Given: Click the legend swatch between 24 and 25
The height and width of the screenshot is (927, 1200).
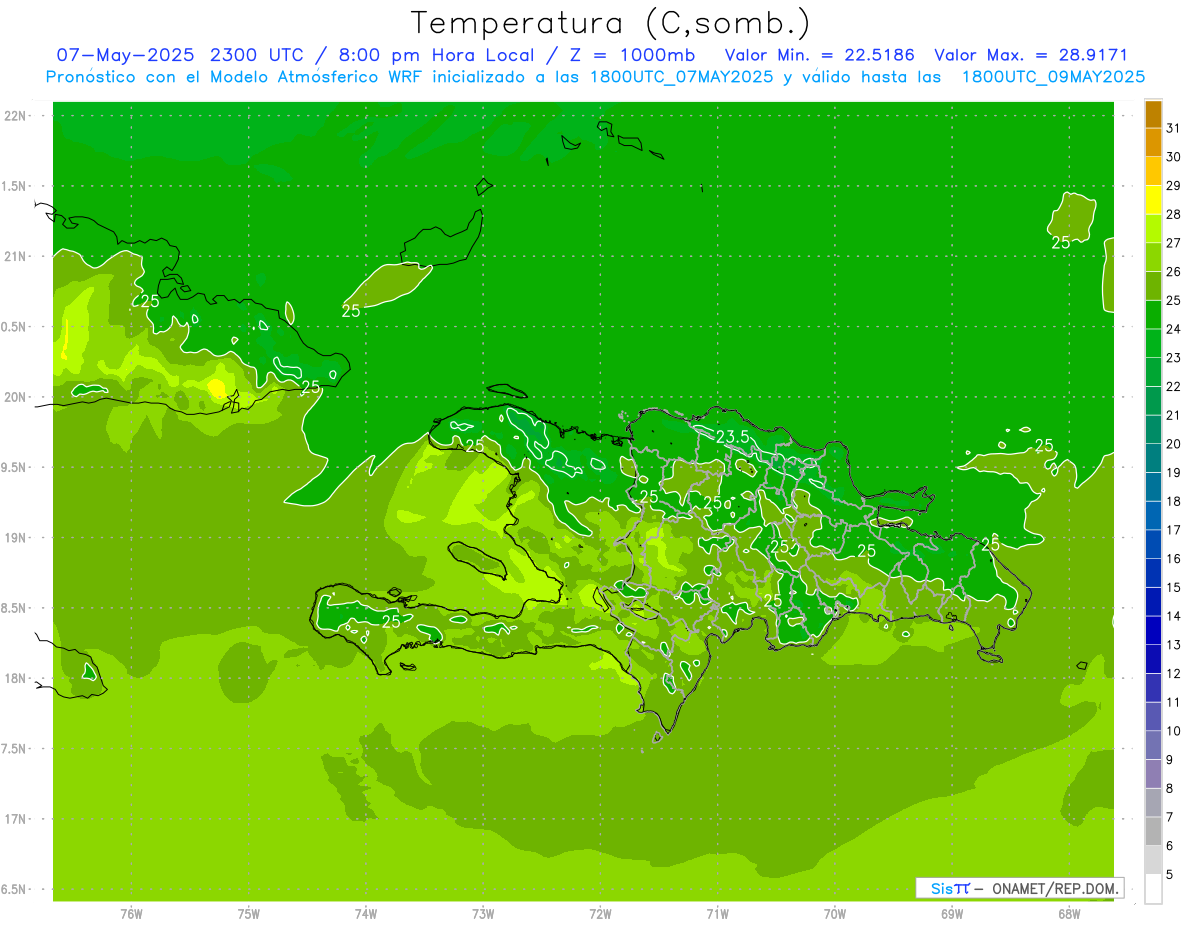Looking at the screenshot, I should 1153,315.
